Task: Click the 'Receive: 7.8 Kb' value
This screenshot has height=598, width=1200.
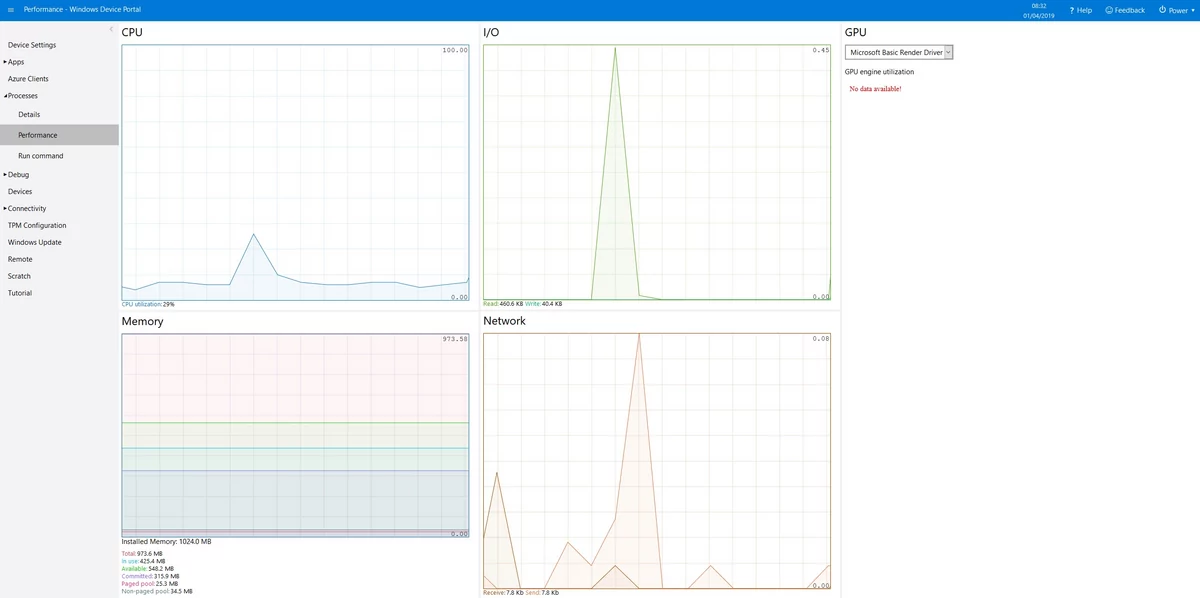Action: [502, 593]
